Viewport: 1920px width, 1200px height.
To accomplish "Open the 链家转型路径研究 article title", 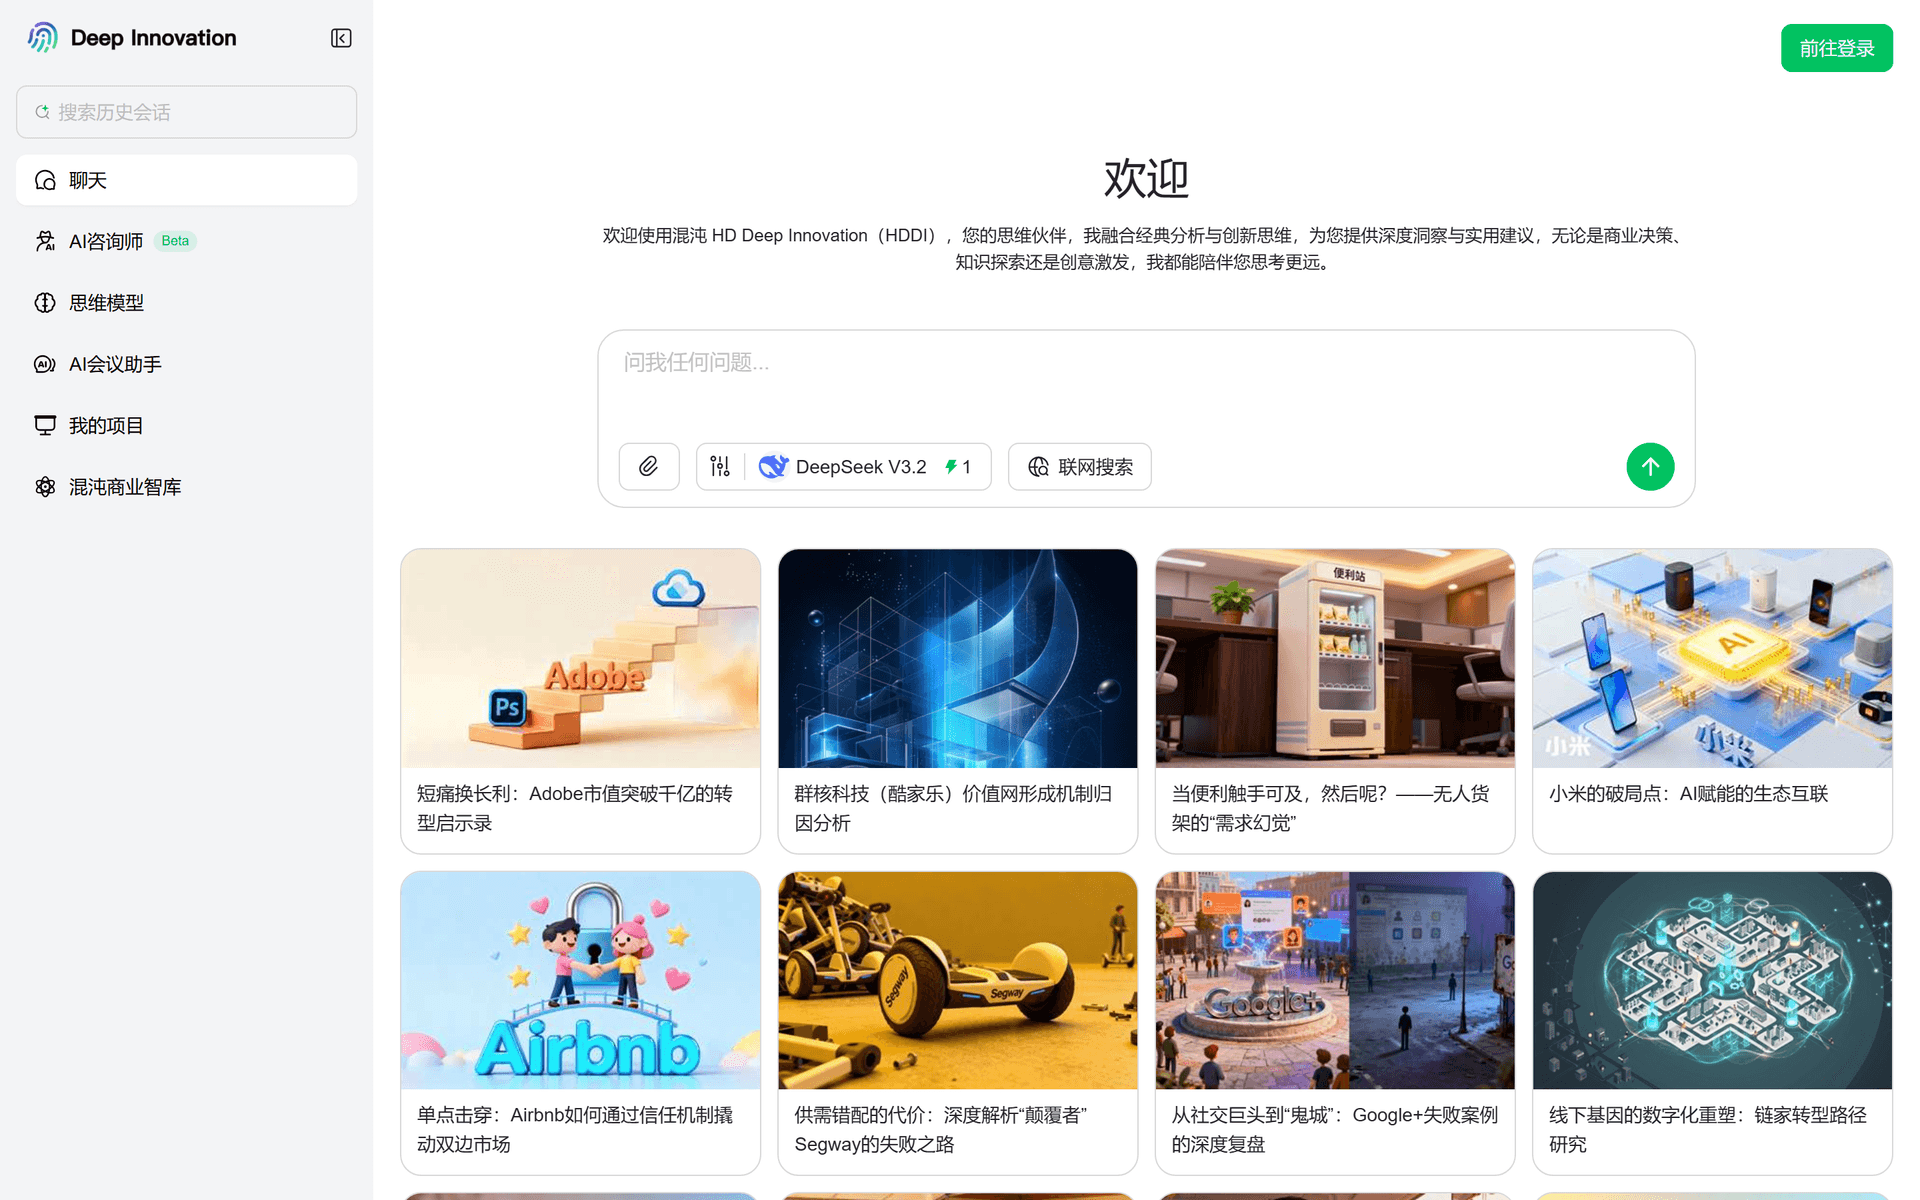I will click(1708, 1130).
